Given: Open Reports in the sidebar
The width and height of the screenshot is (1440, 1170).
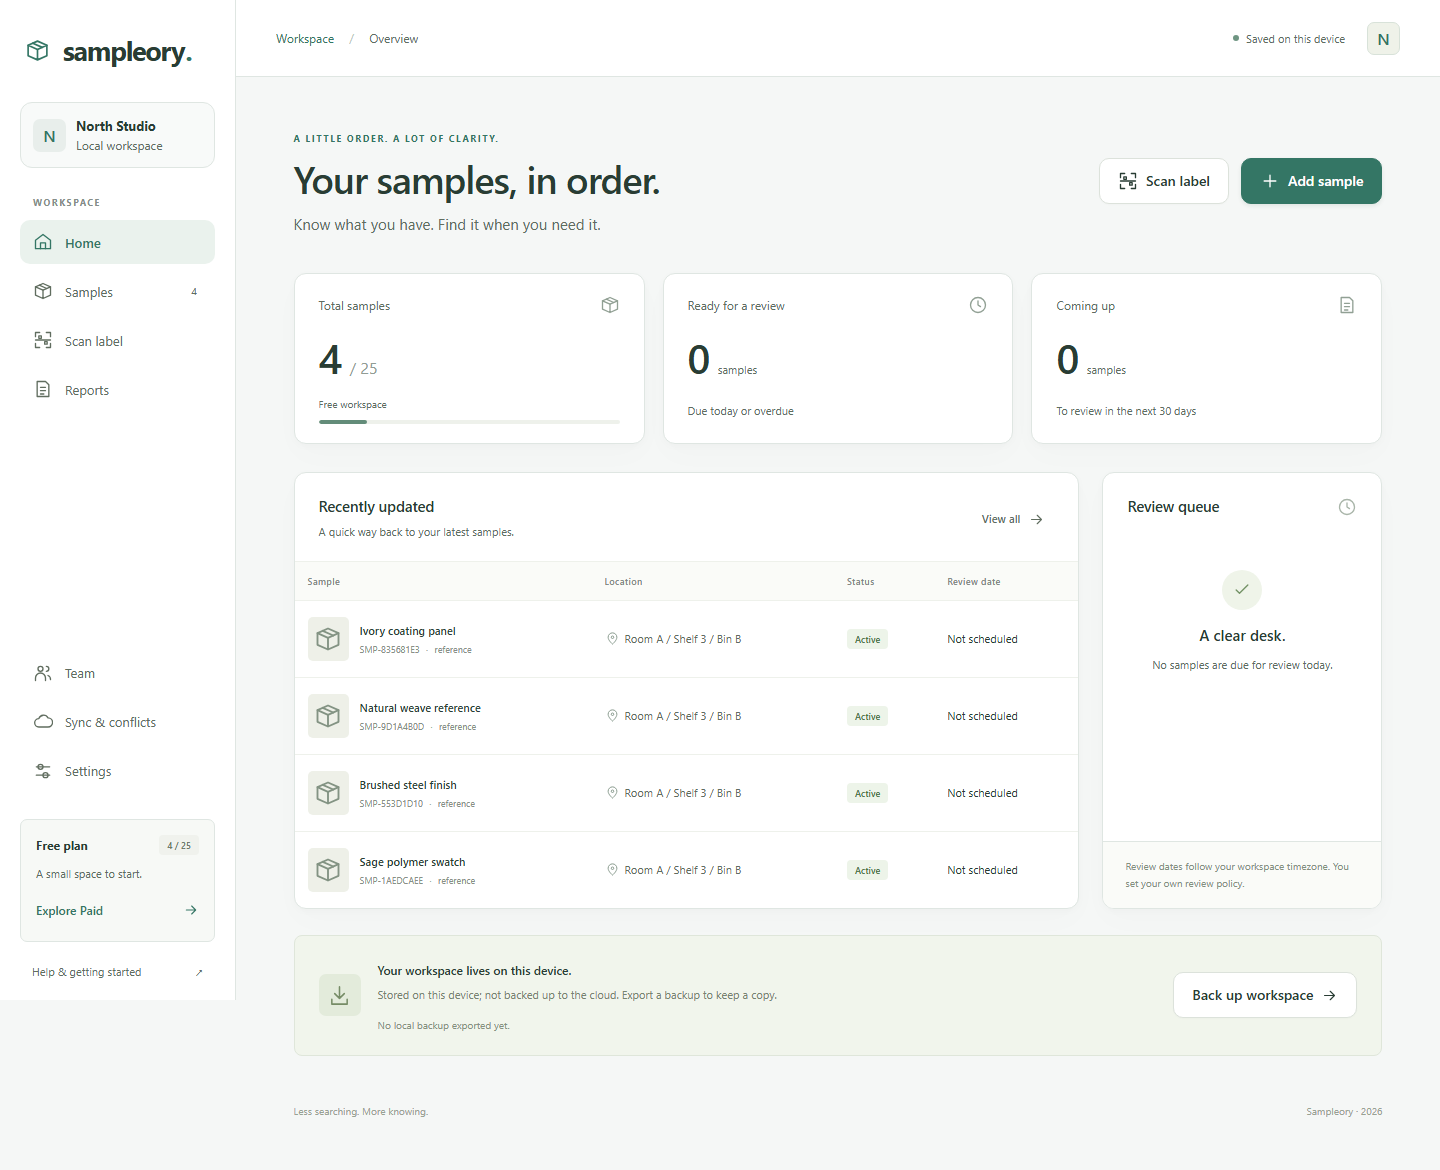Looking at the screenshot, I should tap(117, 389).
